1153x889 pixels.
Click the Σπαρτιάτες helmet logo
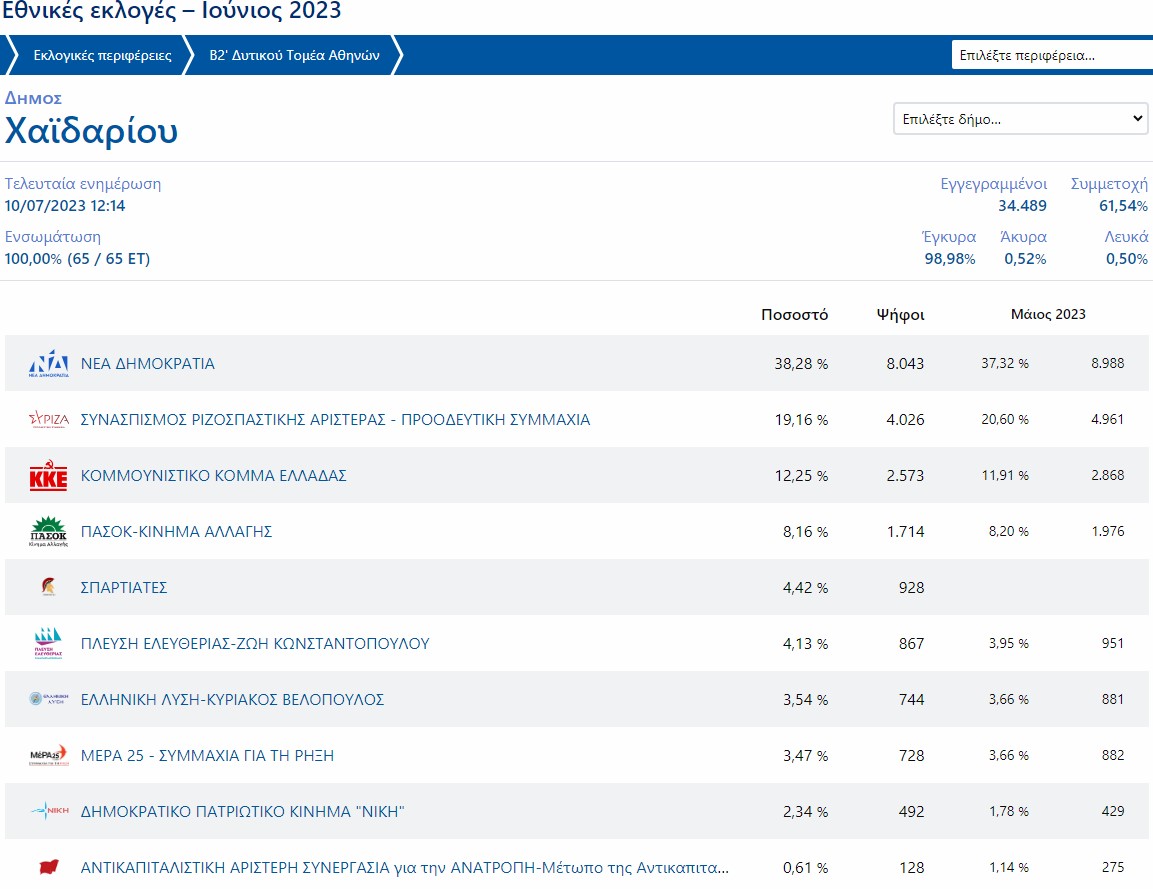49,587
